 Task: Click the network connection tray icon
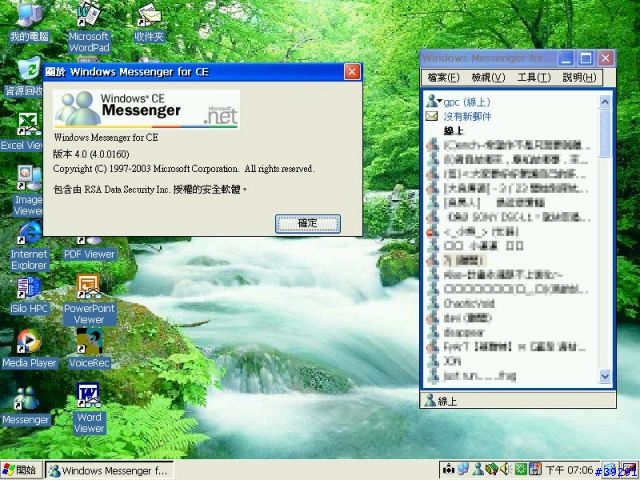449,470
